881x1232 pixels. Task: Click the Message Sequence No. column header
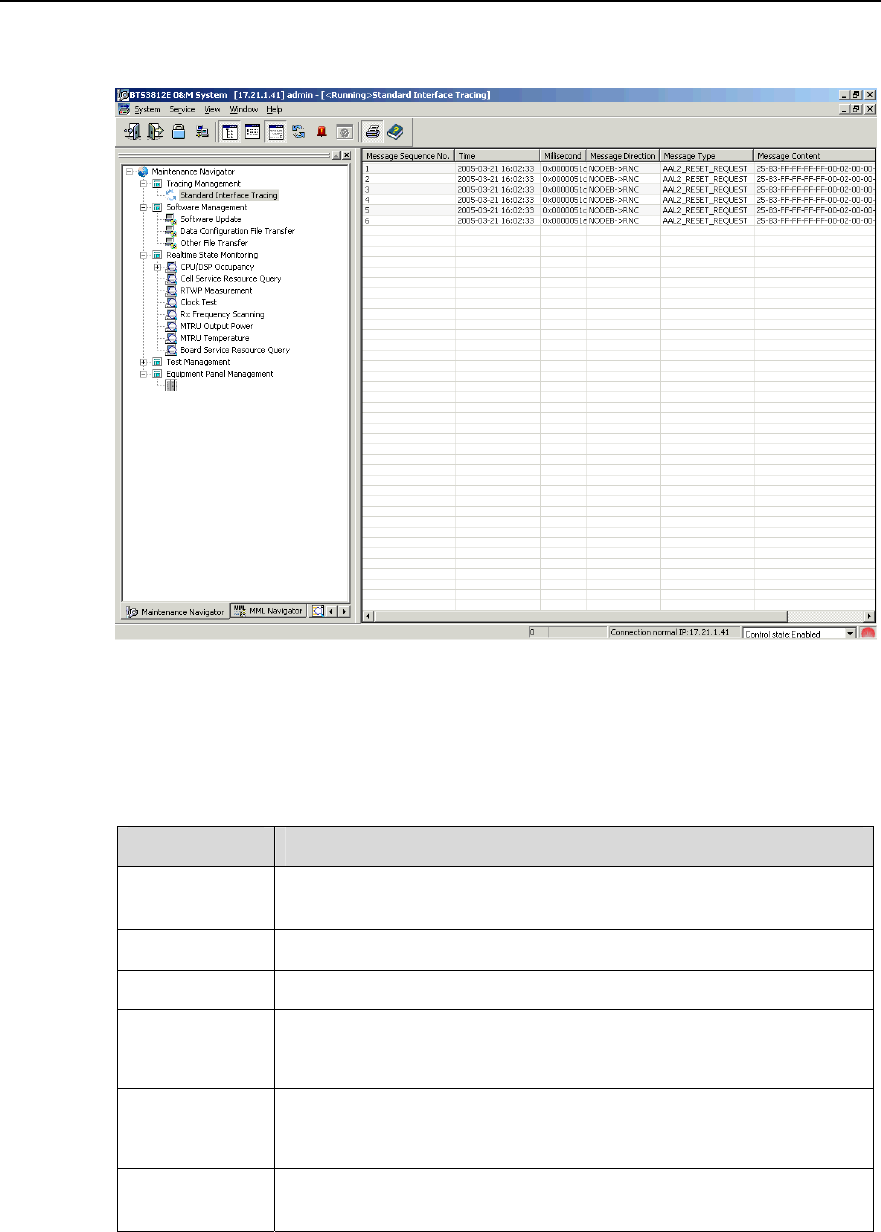[x=408, y=156]
